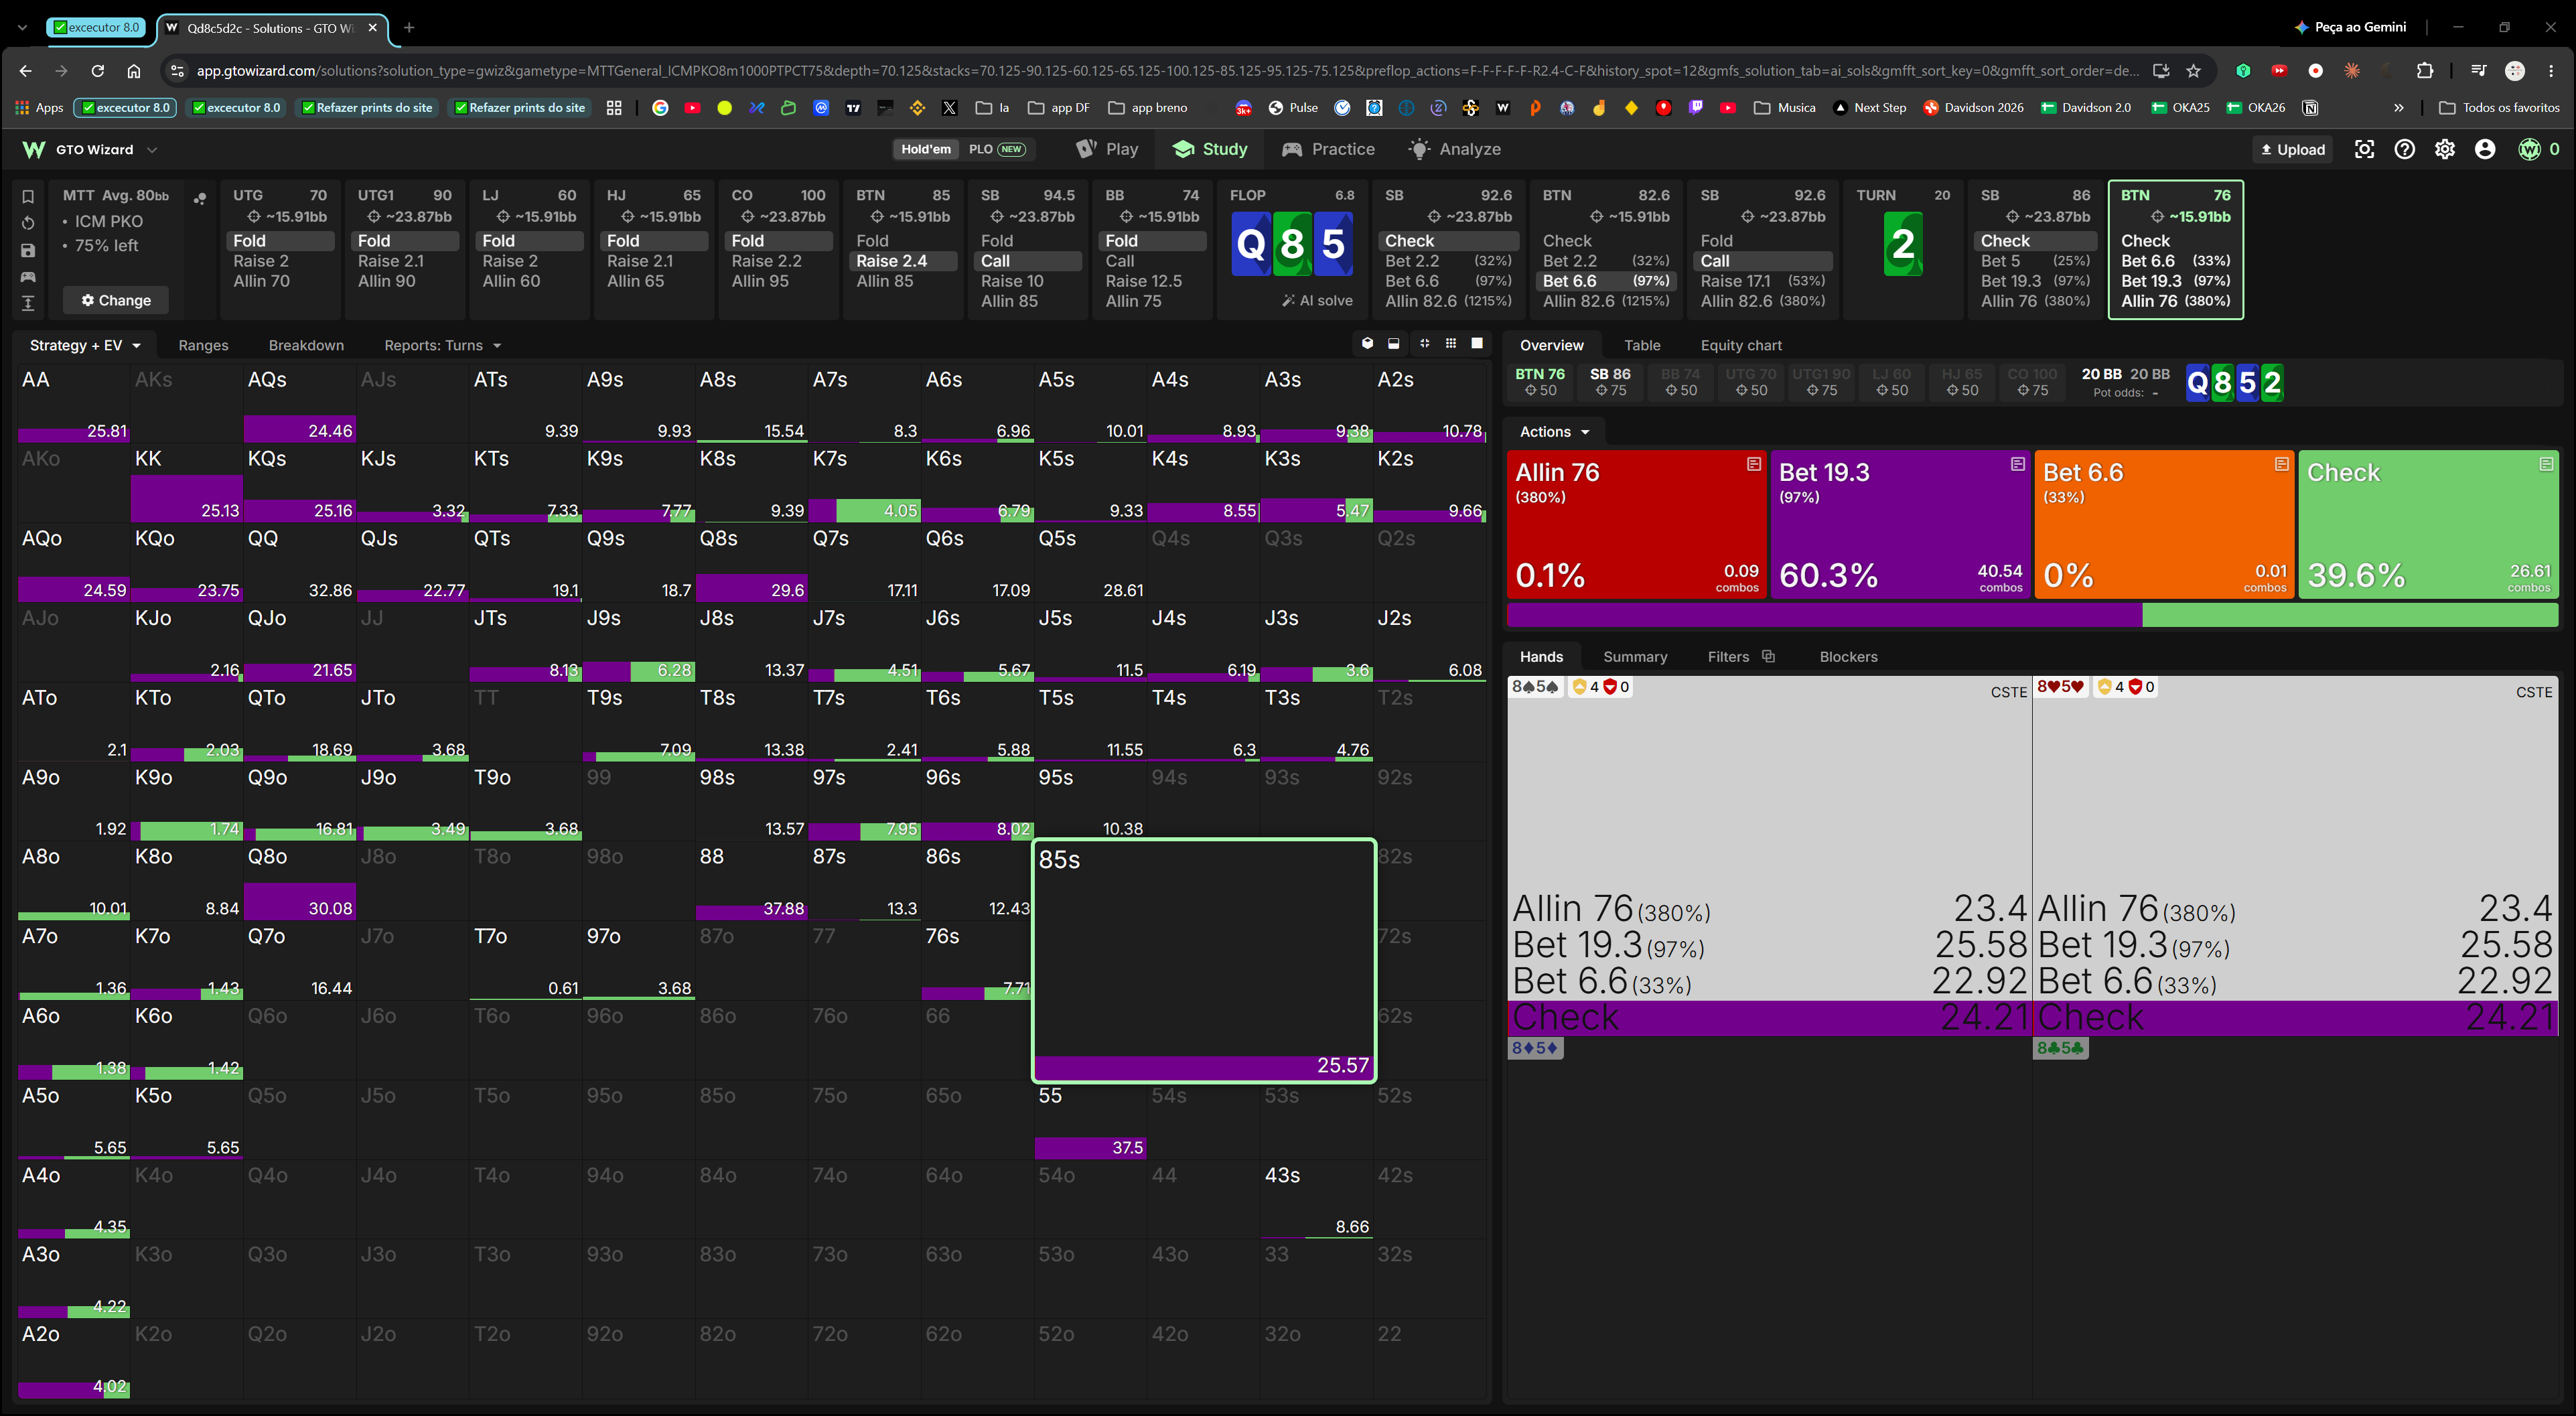Viewport: 2576px width, 1416px height.
Task: Switch game type to Hold'em
Action: [x=926, y=149]
